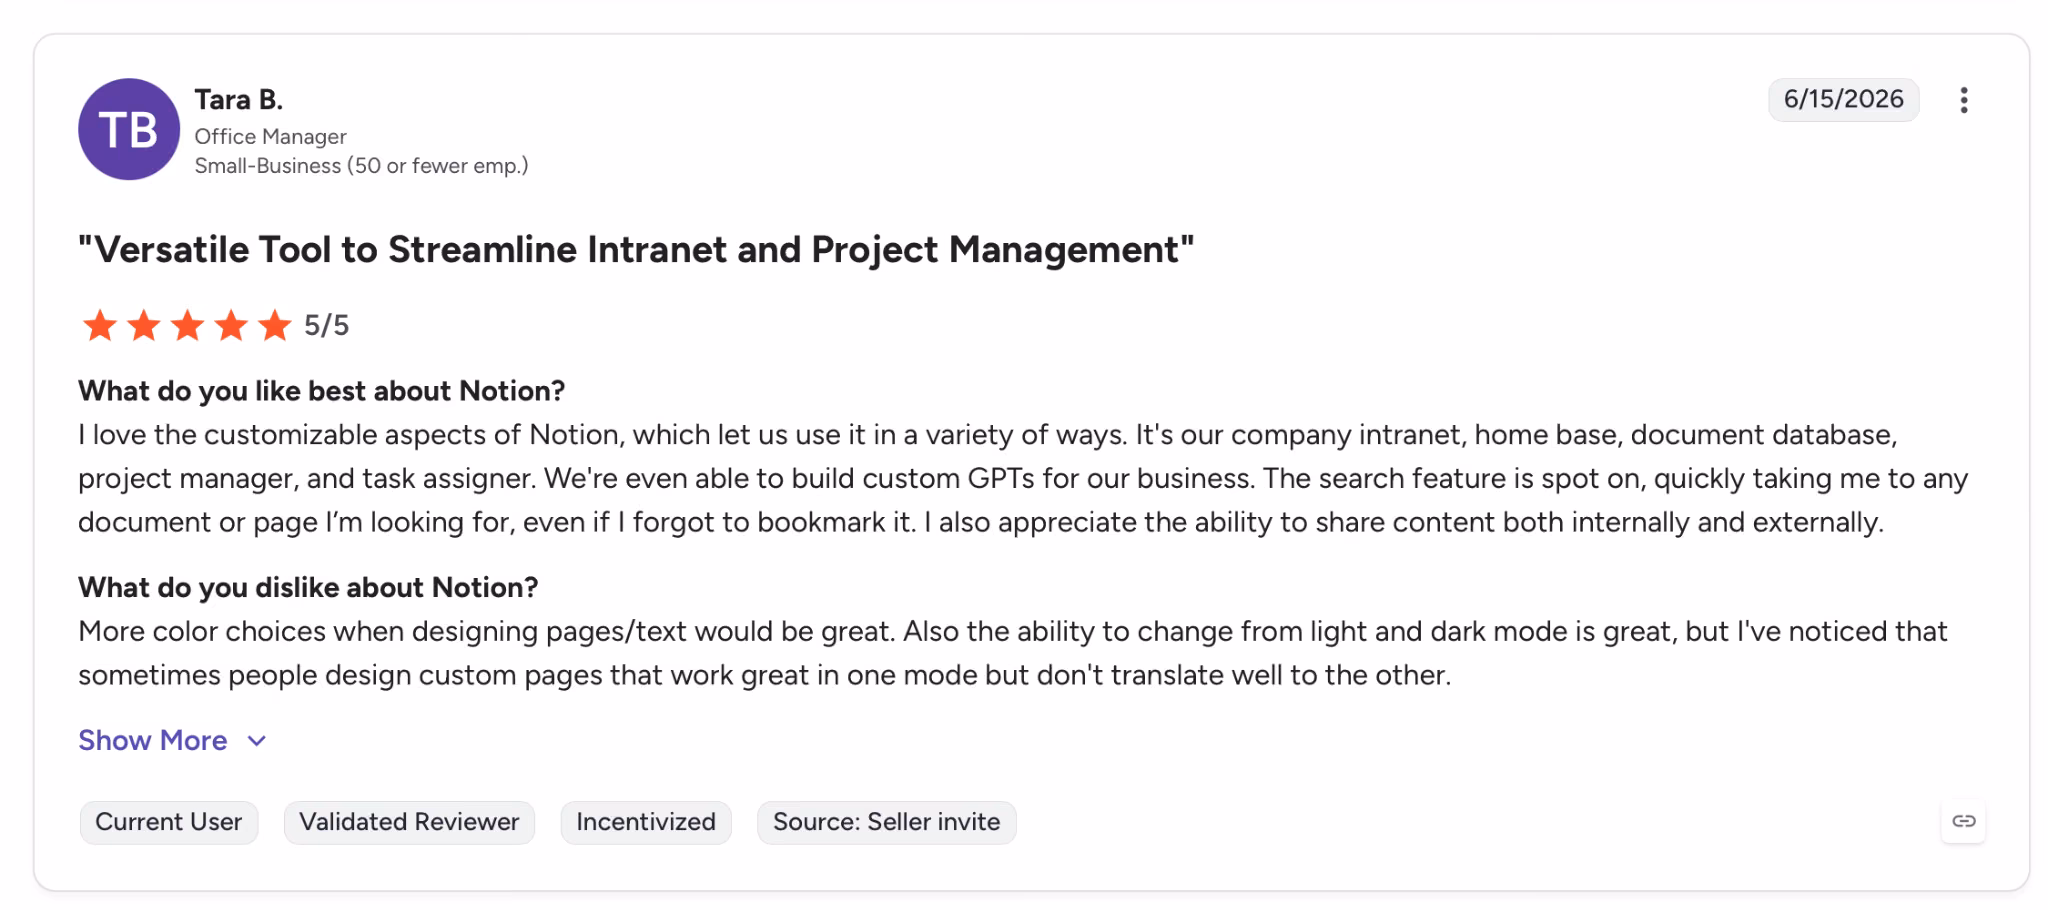Click the second orange rating star
Image resolution: width=2048 pixels, height=910 pixels.
[x=144, y=325]
